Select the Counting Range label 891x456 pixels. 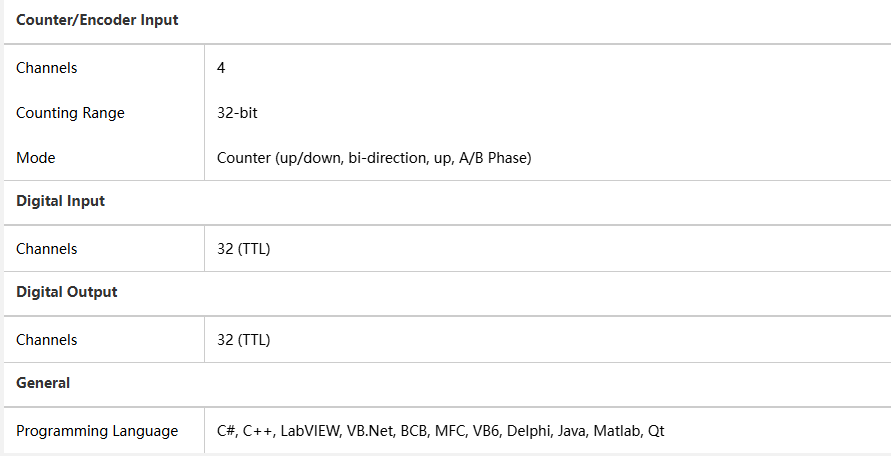[70, 113]
